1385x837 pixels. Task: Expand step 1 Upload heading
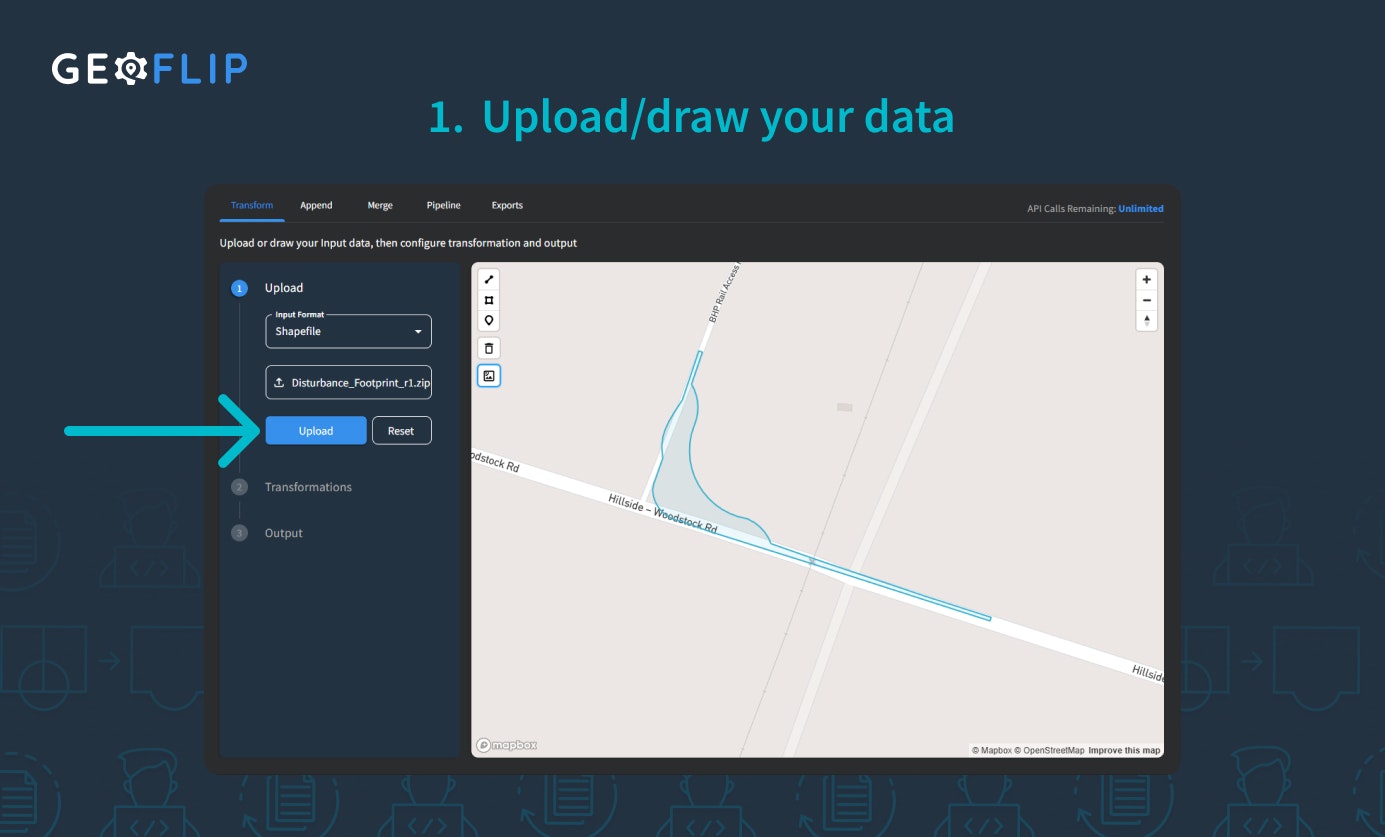coord(267,288)
